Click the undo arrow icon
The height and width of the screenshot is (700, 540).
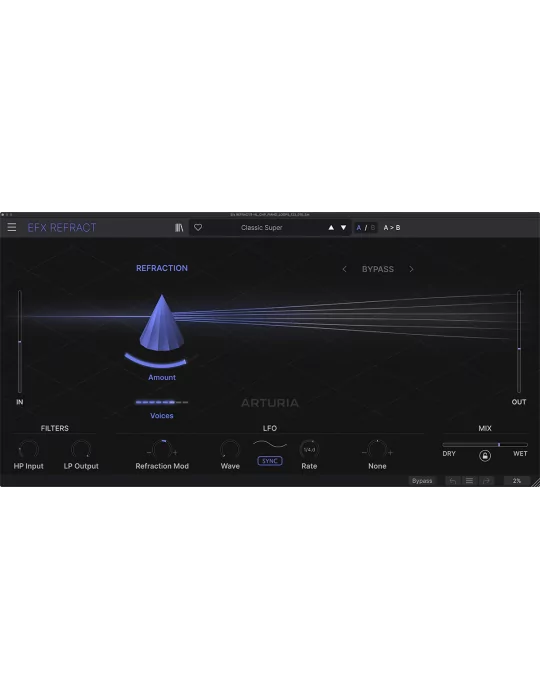pos(453,481)
